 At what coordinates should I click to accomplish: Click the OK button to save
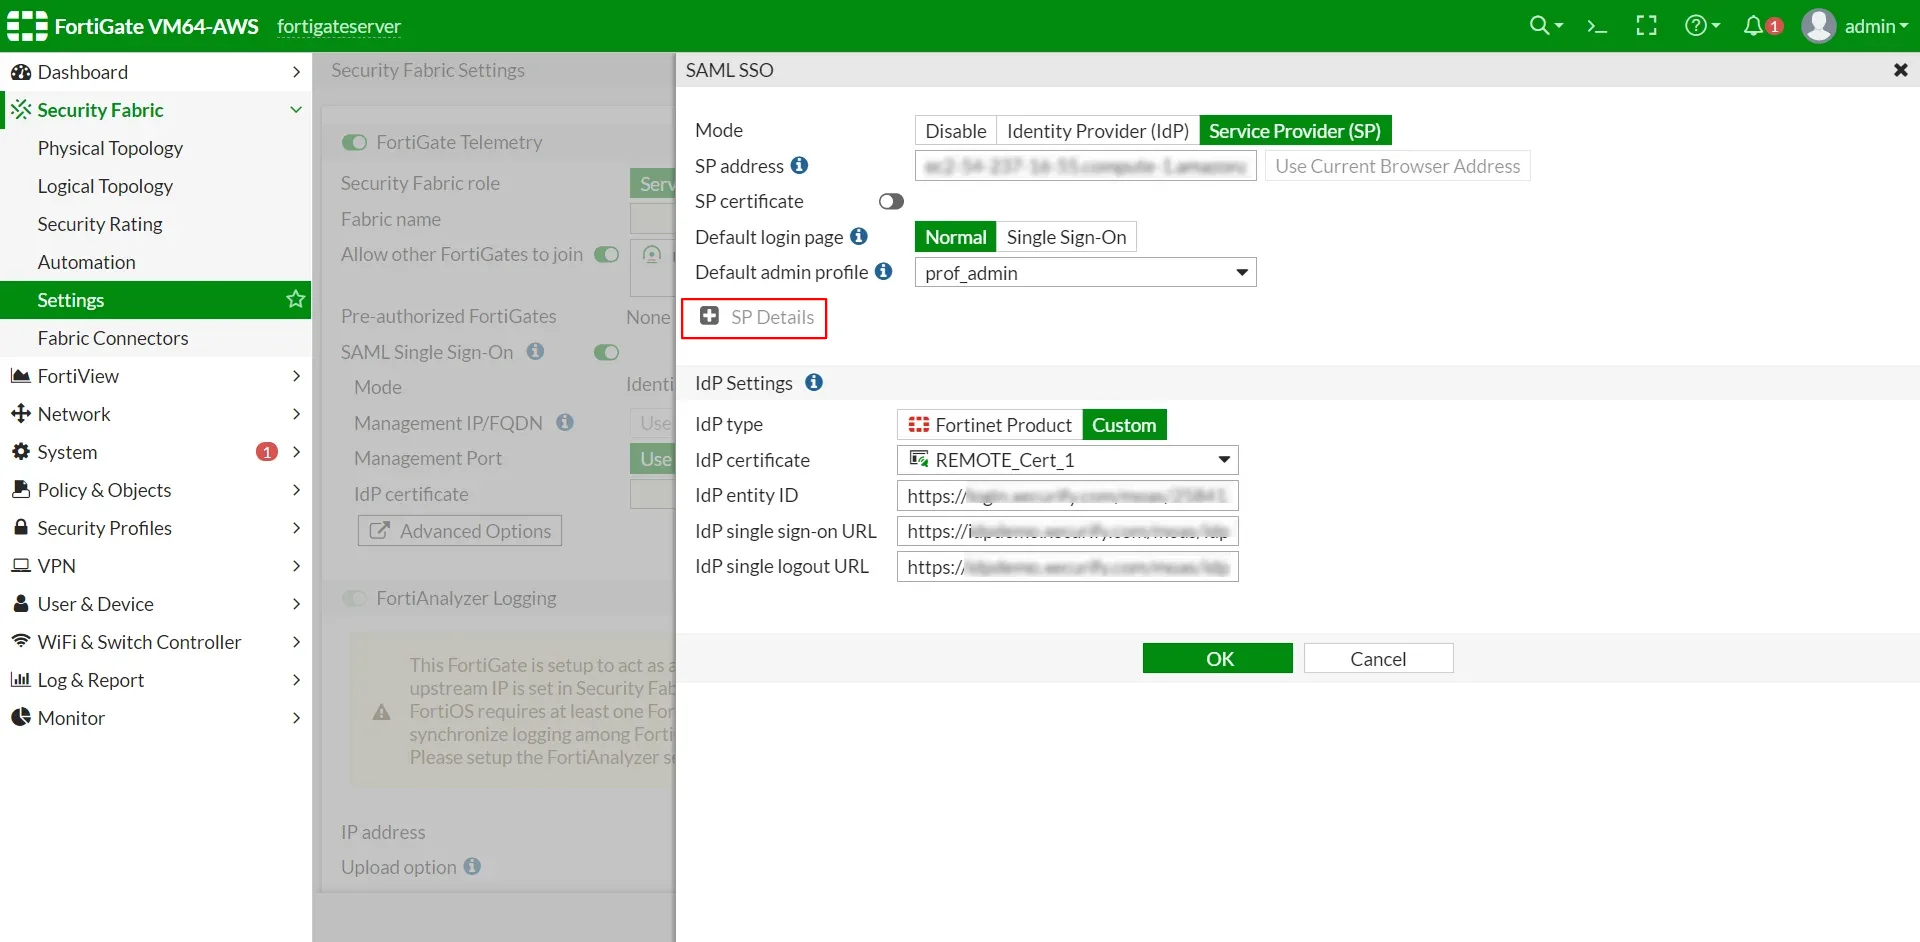click(x=1217, y=658)
